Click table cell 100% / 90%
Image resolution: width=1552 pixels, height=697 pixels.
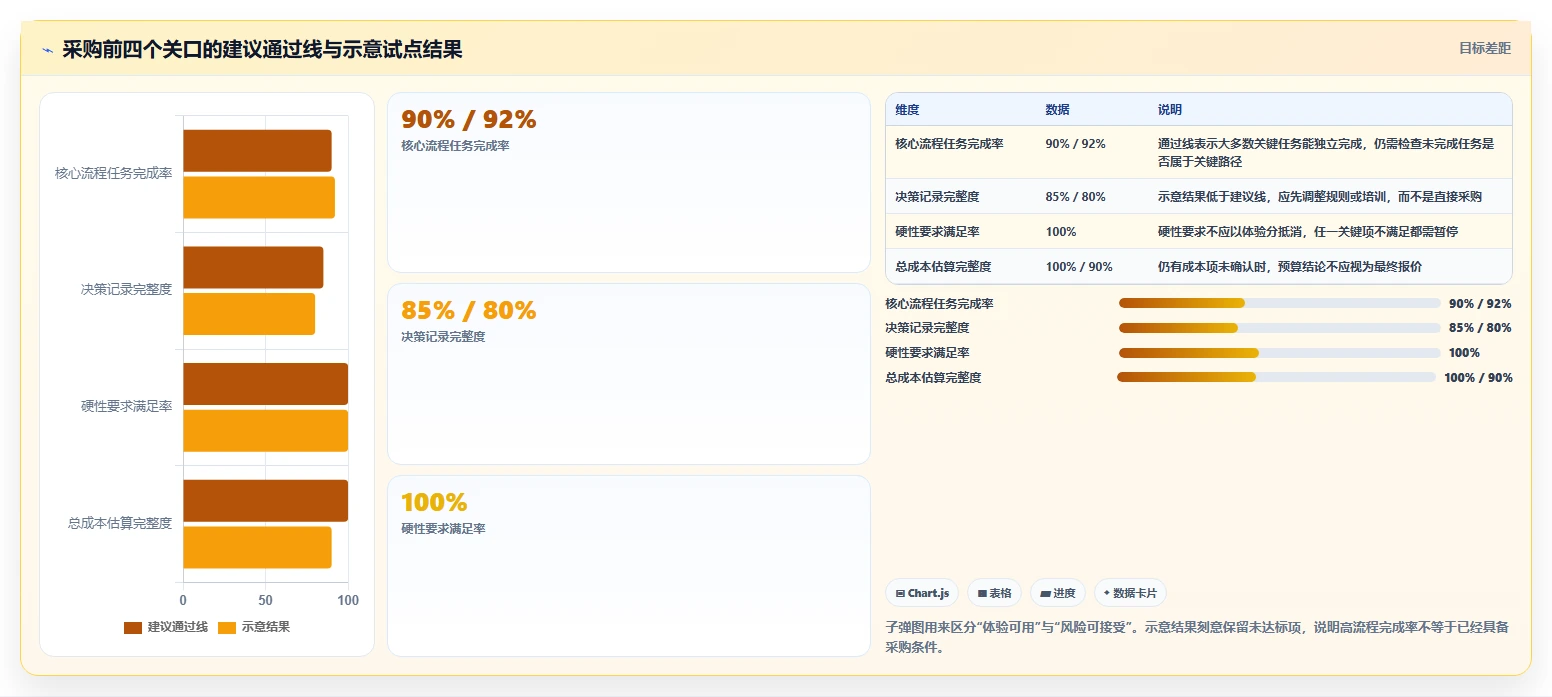pyautogui.click(x=1079, y=266)
